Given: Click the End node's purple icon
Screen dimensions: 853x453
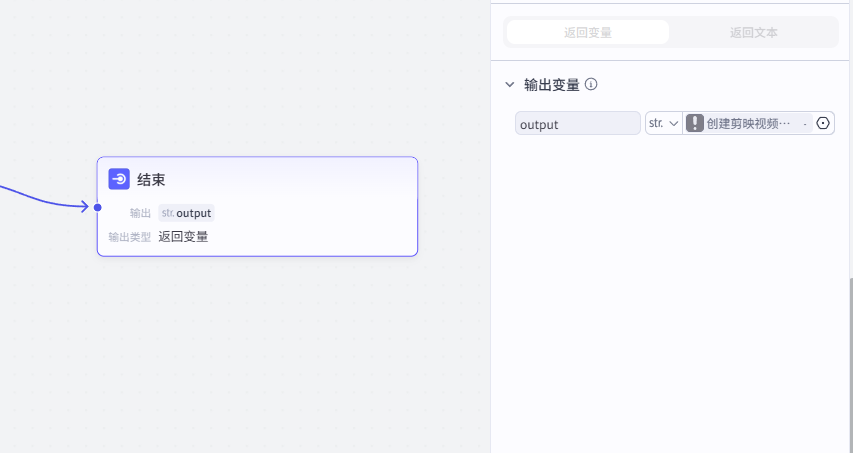Looking at the screenshot, I should (119, 179).
